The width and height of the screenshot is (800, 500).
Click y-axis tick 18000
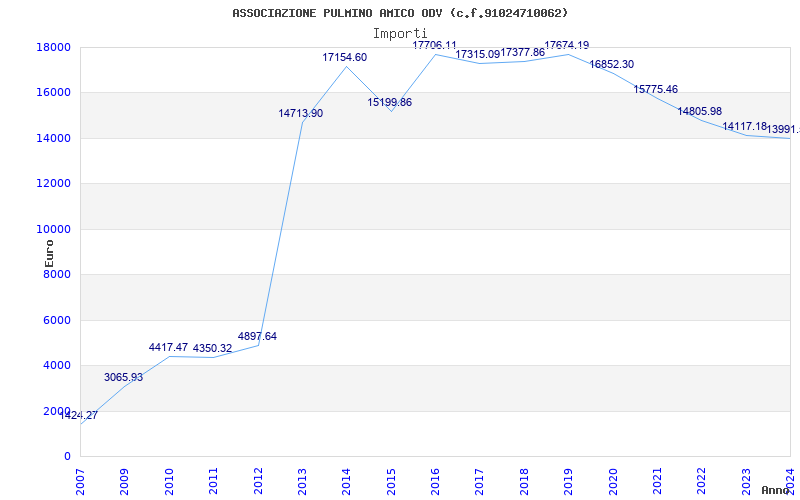tap(53, 47)
